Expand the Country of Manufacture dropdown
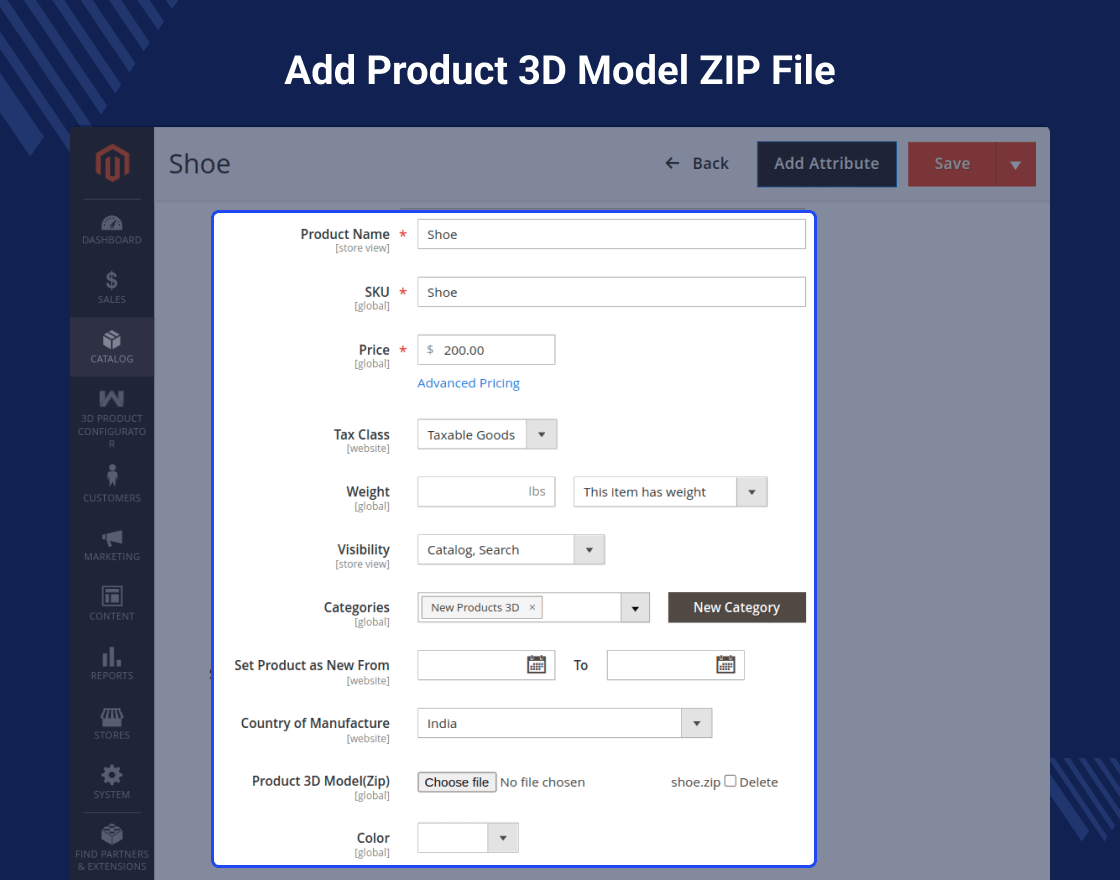This screenshot has height=880, width=1120. coord(696,723)
